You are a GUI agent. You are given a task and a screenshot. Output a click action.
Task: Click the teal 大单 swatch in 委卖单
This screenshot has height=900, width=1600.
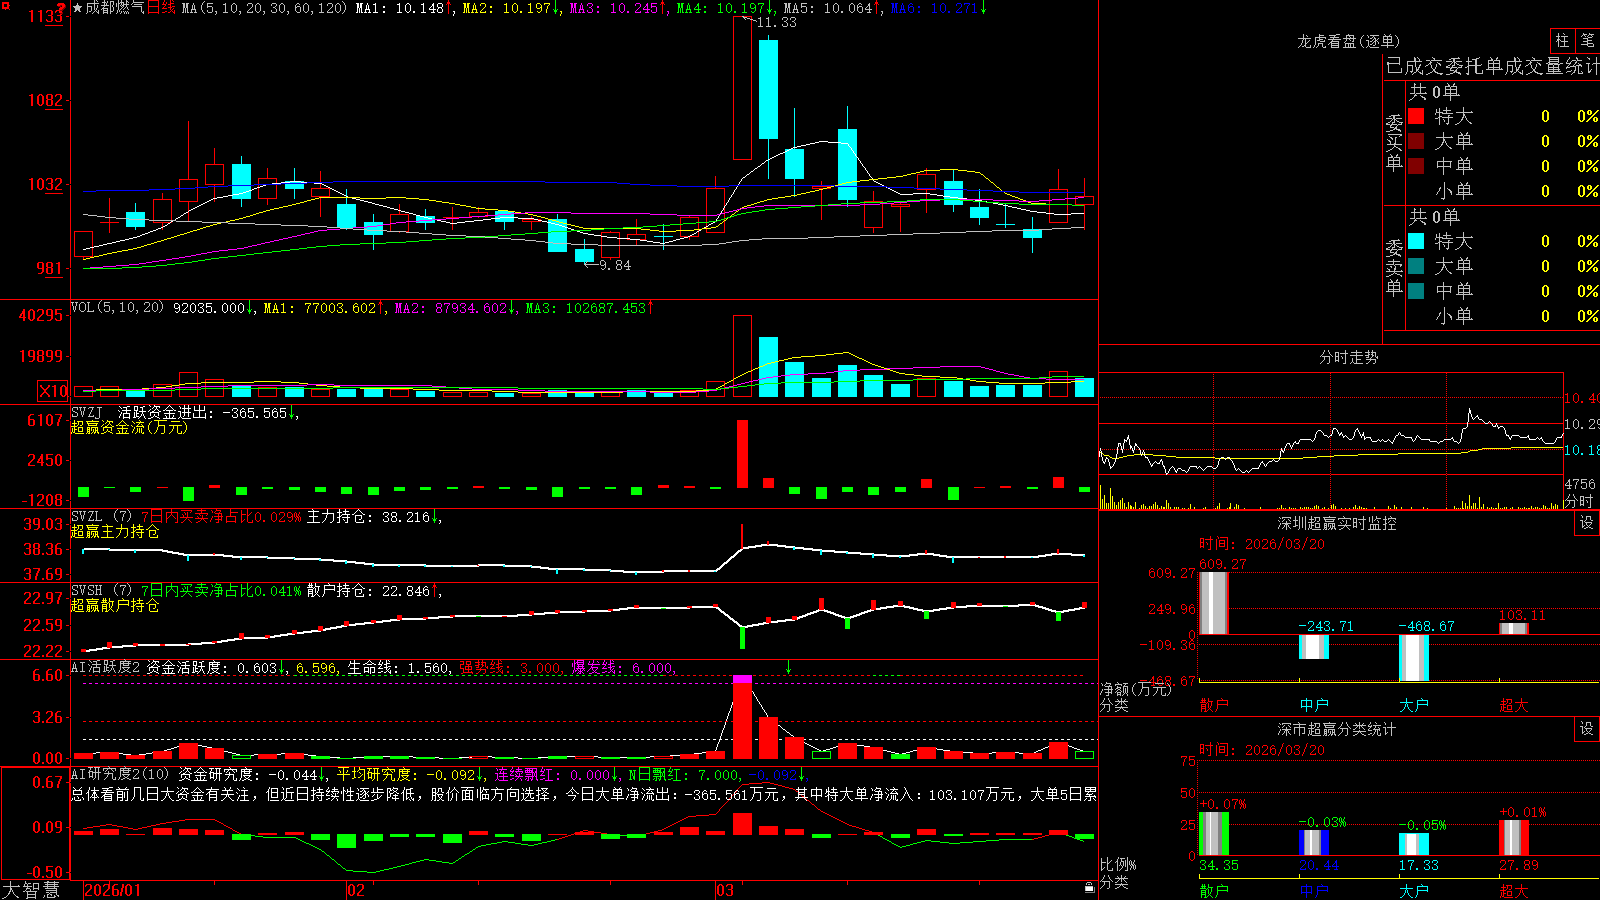(x=1416, y=266)
